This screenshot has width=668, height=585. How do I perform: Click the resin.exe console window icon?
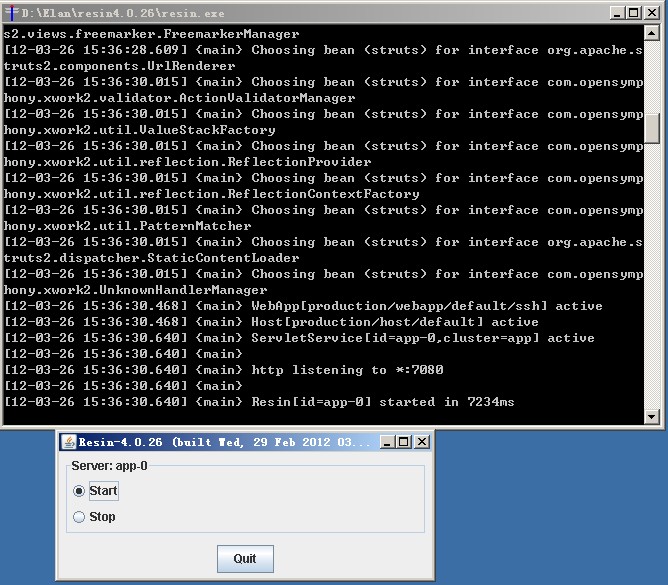pyautogui.click(x=12, y=13)
